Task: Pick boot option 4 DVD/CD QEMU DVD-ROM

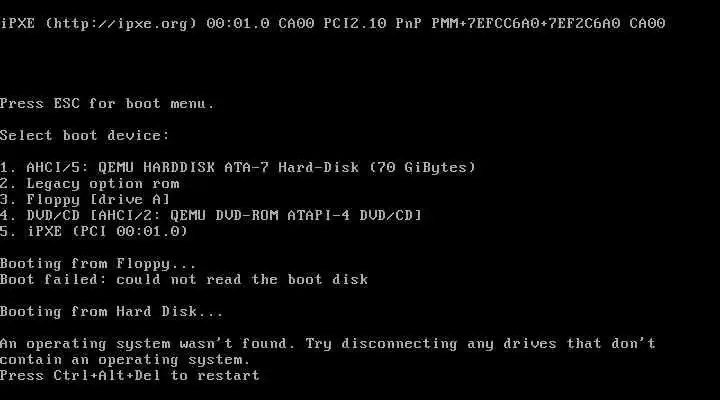Action: tap(211, 215)
